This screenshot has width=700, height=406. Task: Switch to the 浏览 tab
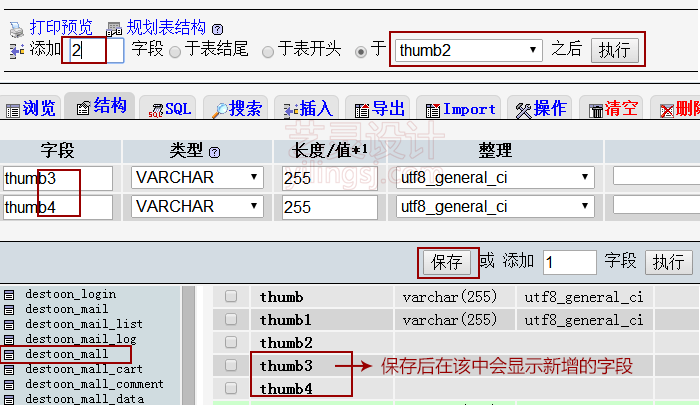30,109
